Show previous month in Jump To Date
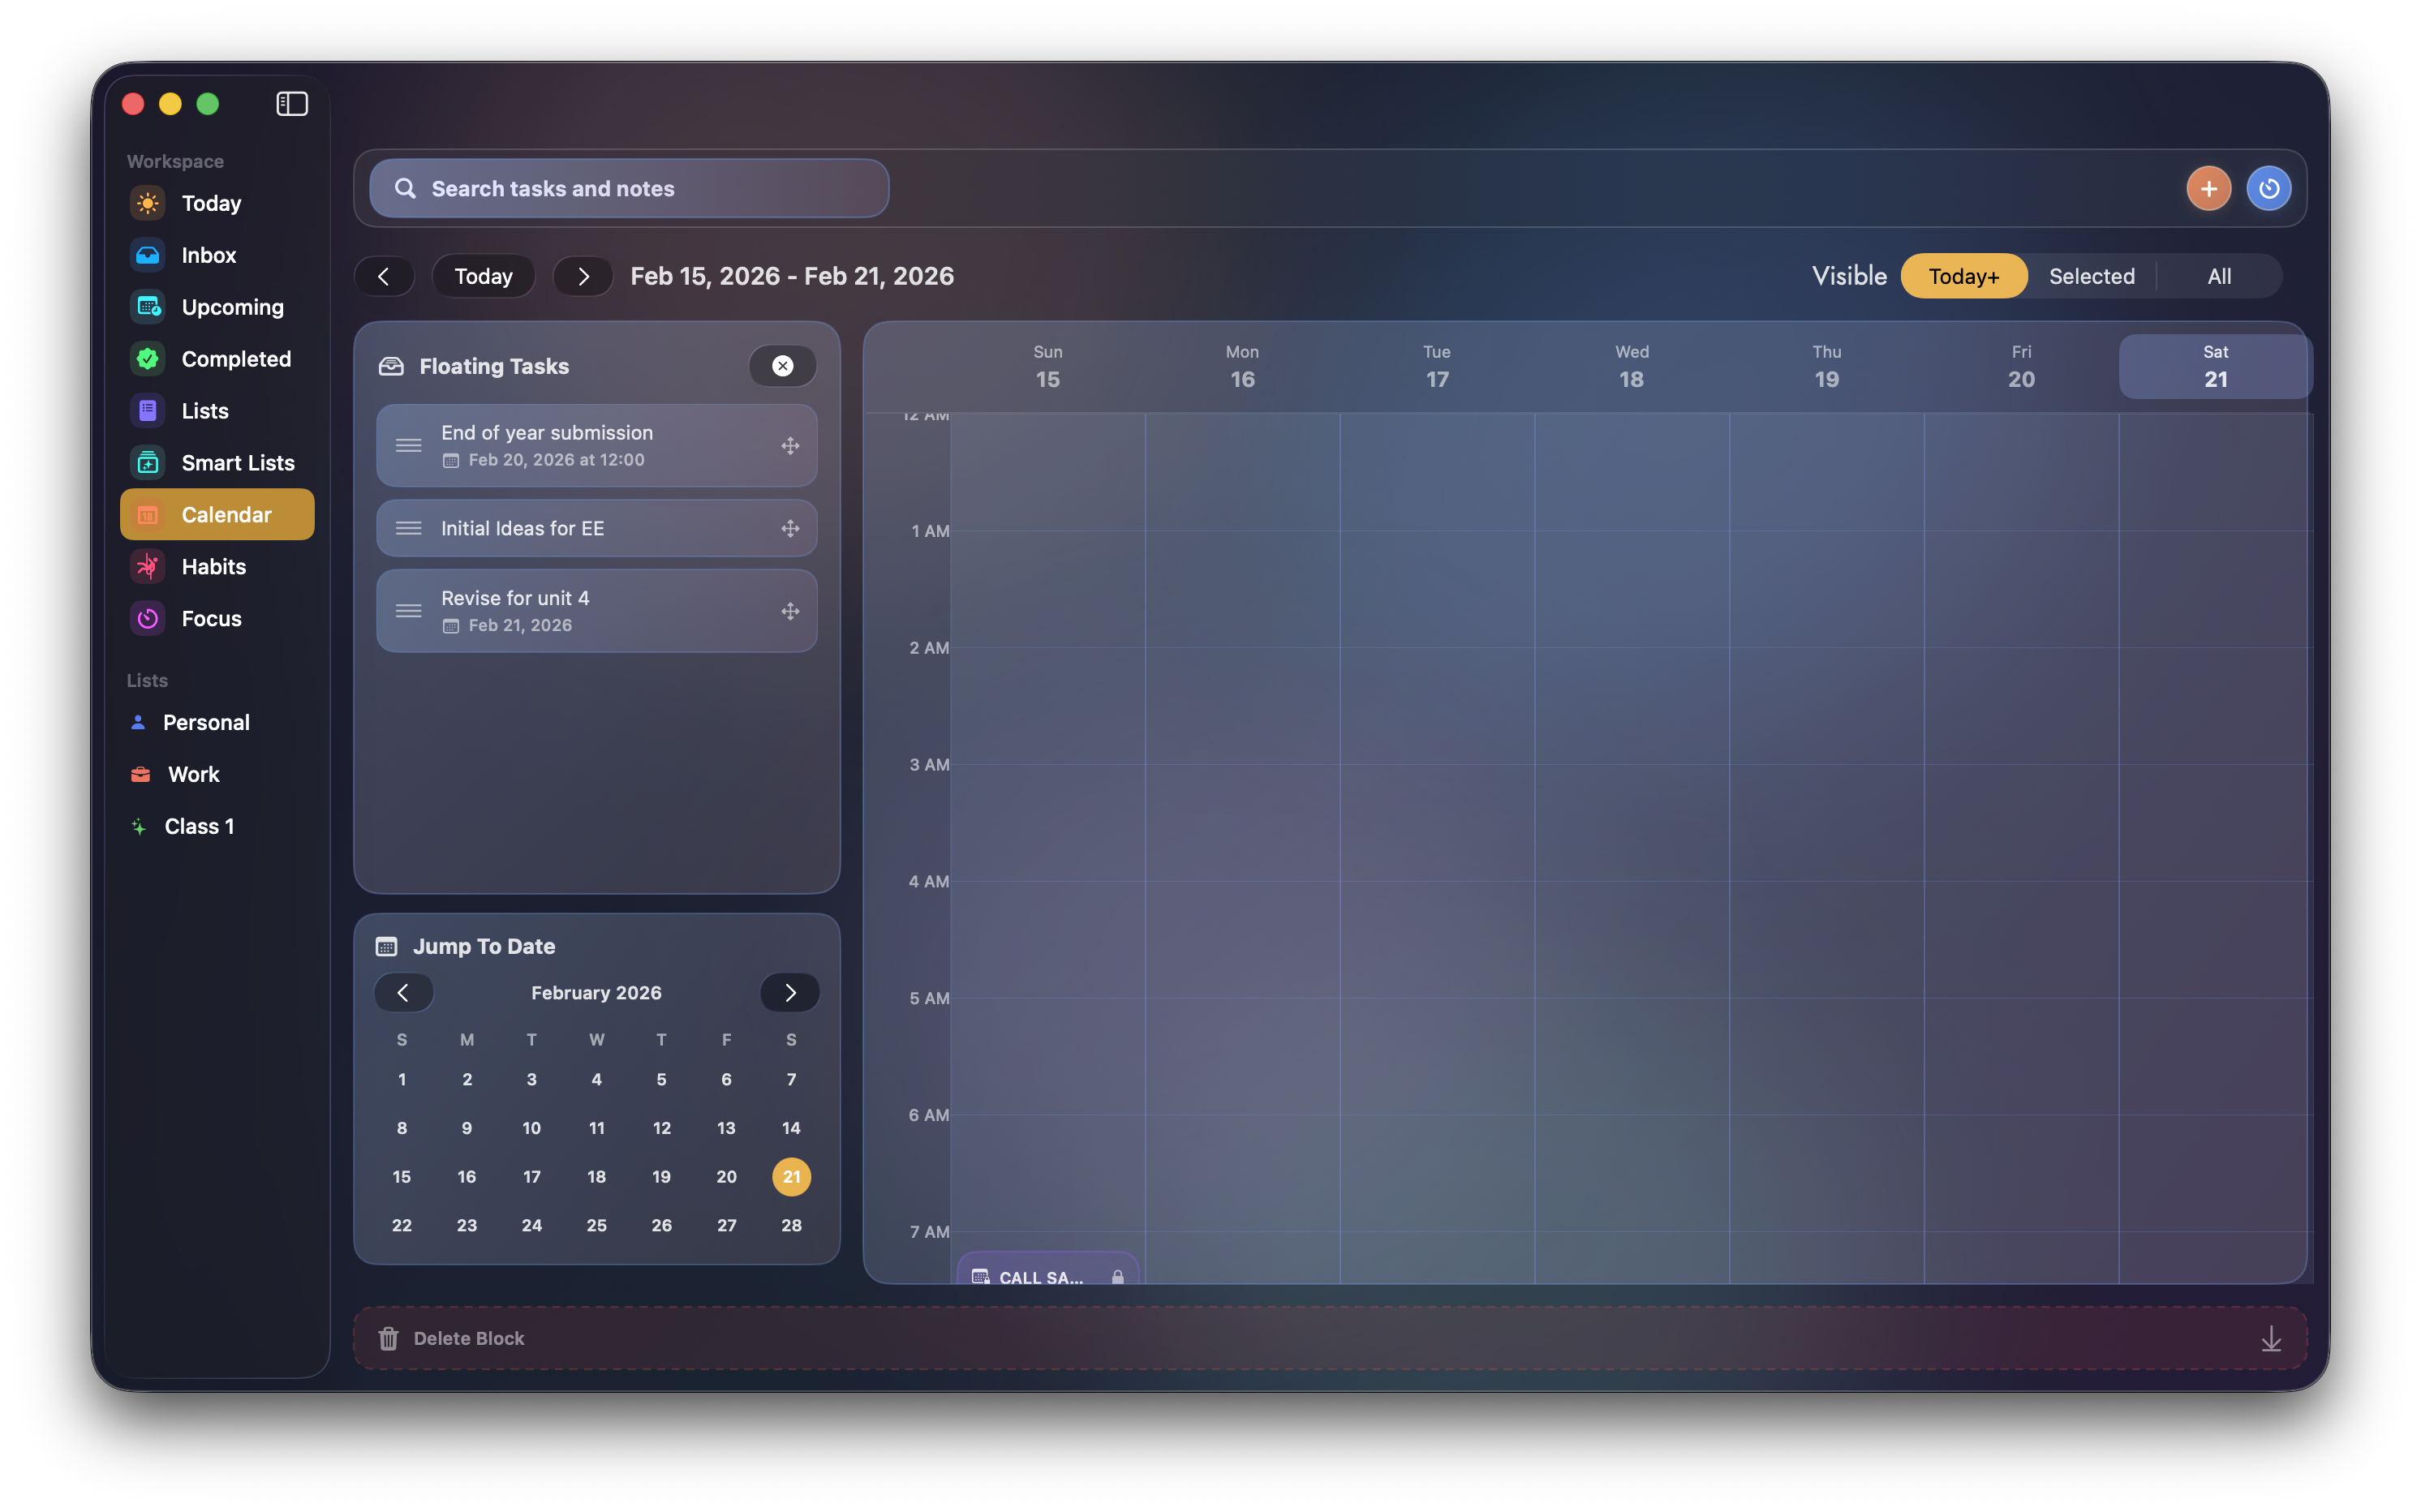The height and width of the screenshot is (1512, 2421). pos(403,992)
